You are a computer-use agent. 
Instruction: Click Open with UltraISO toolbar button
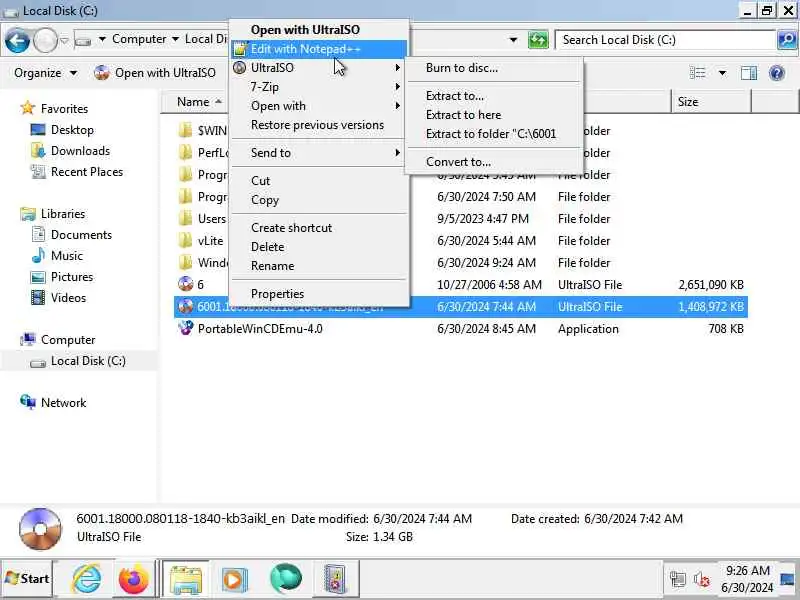(155, 73)
